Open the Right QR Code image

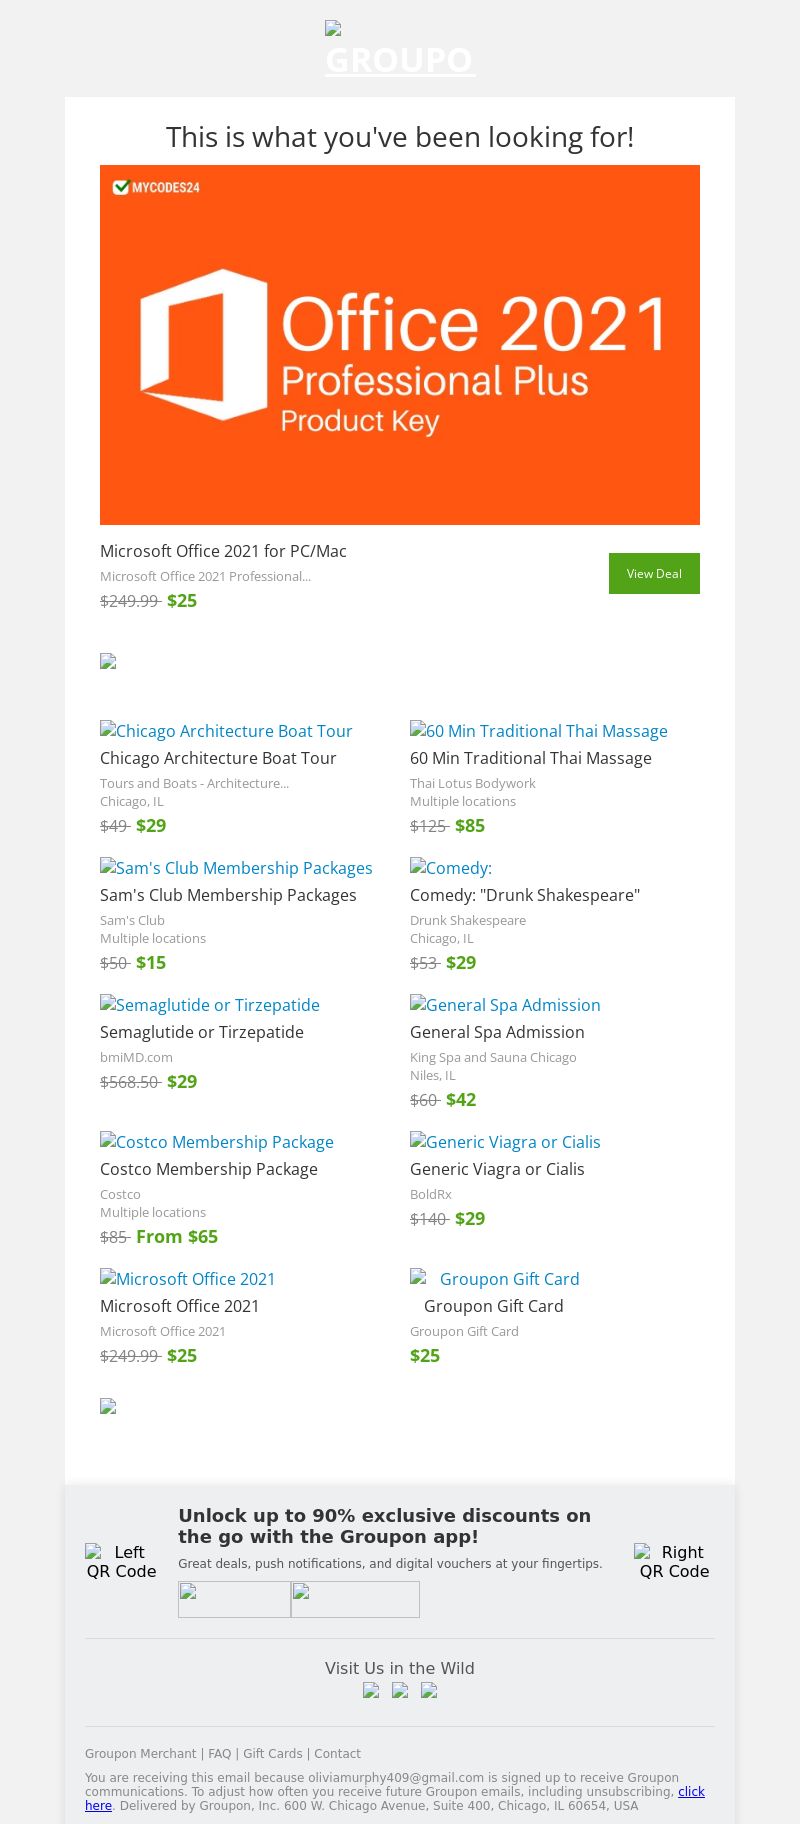674,1561
